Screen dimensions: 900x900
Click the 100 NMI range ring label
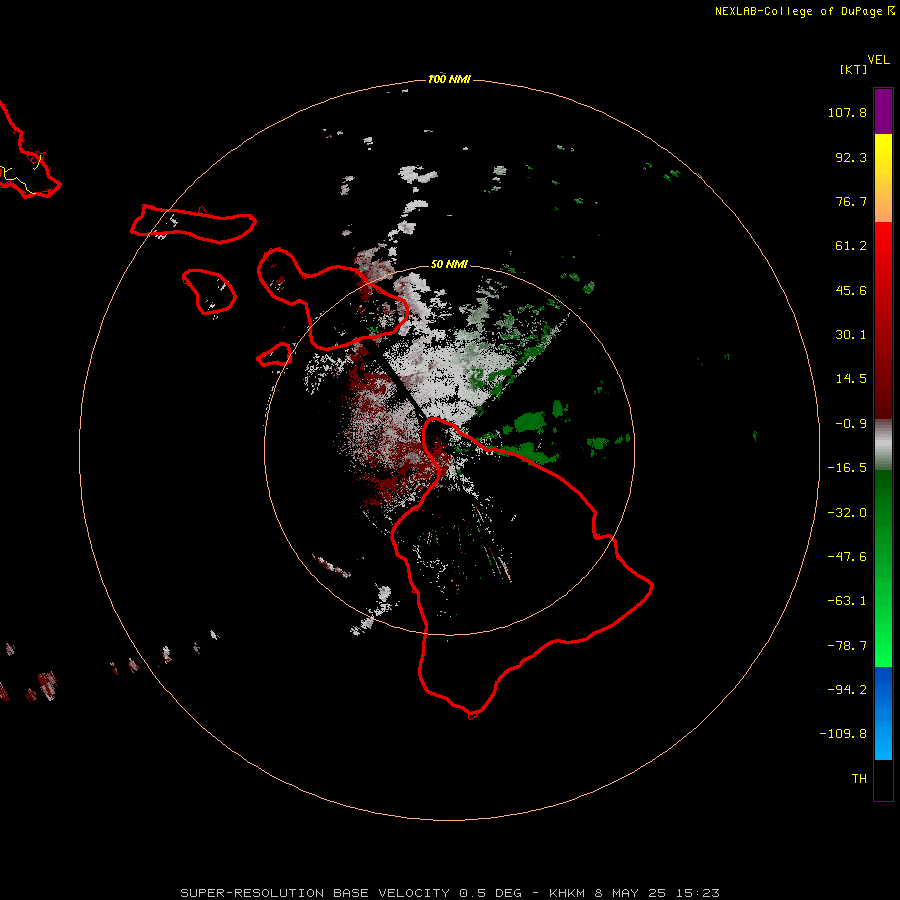tap(449, 79)
